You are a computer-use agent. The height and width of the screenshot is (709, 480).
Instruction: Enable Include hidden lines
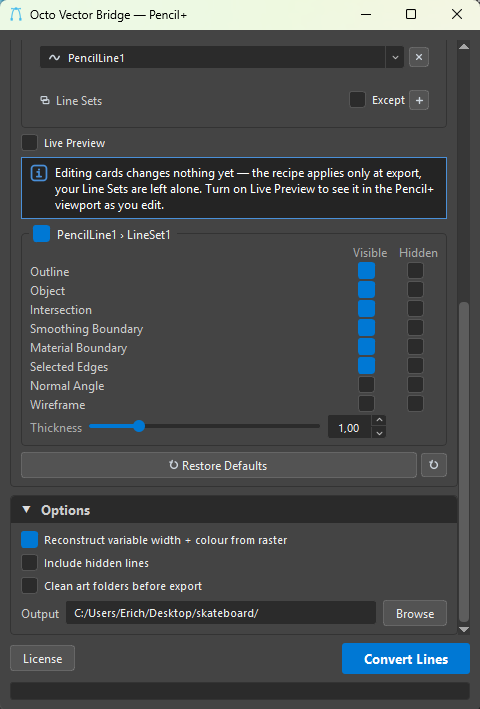coord(29,562)
